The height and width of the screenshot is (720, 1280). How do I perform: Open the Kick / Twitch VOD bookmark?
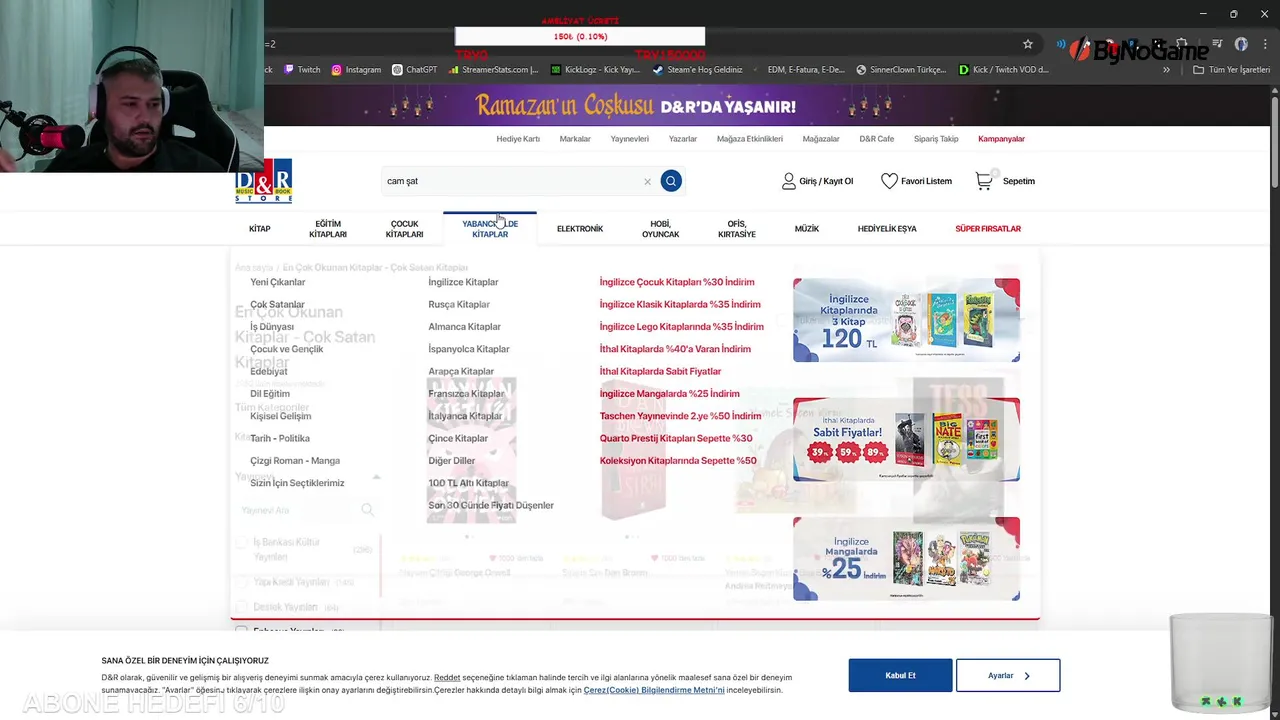point(1003,70)
